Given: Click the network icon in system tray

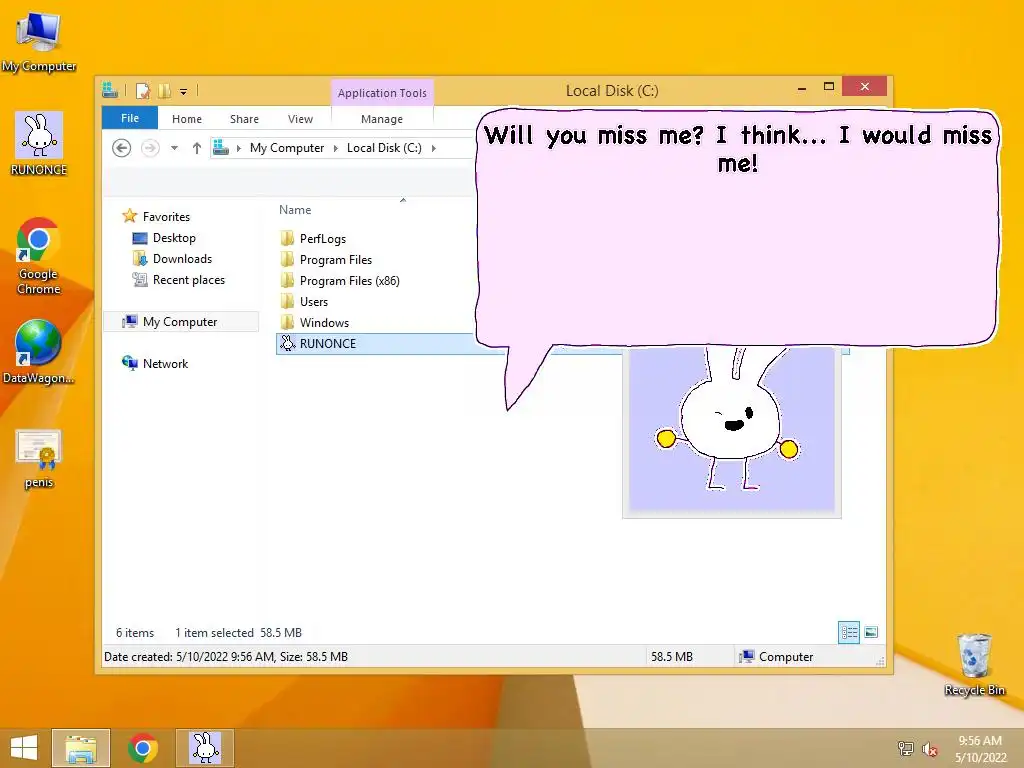Looking at the screenshot, I should [905, 748].
